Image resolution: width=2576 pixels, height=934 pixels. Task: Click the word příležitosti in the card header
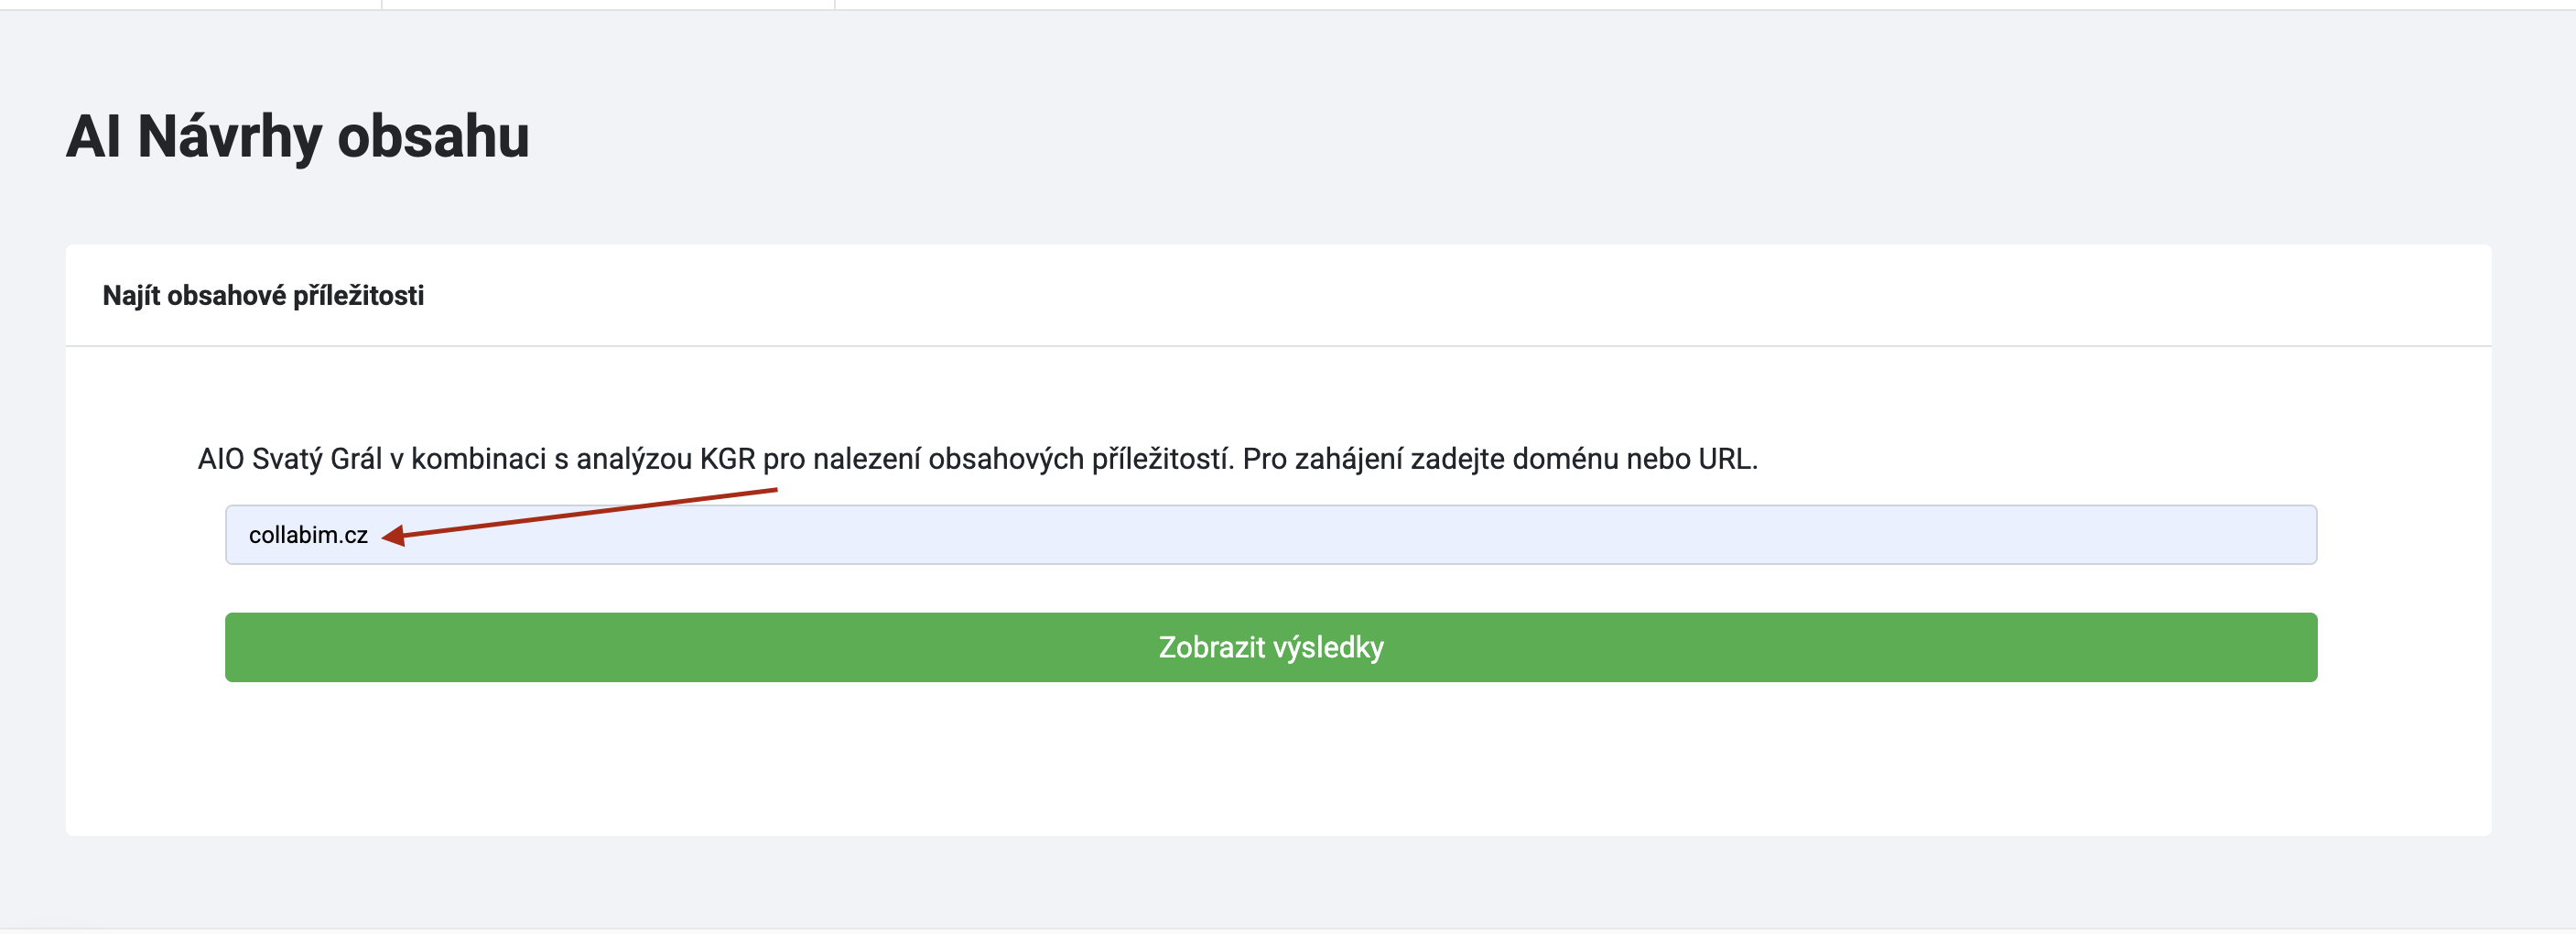point(358,295)
